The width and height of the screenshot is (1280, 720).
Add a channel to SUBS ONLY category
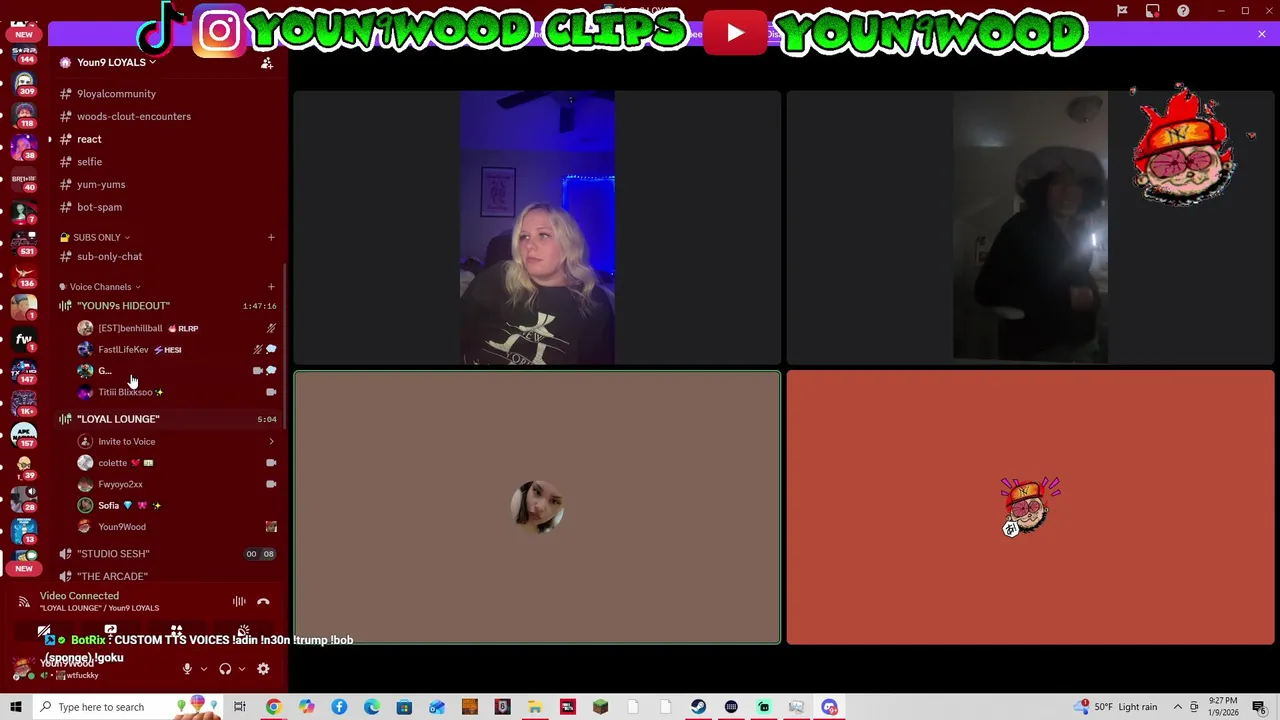click(271, 237)
